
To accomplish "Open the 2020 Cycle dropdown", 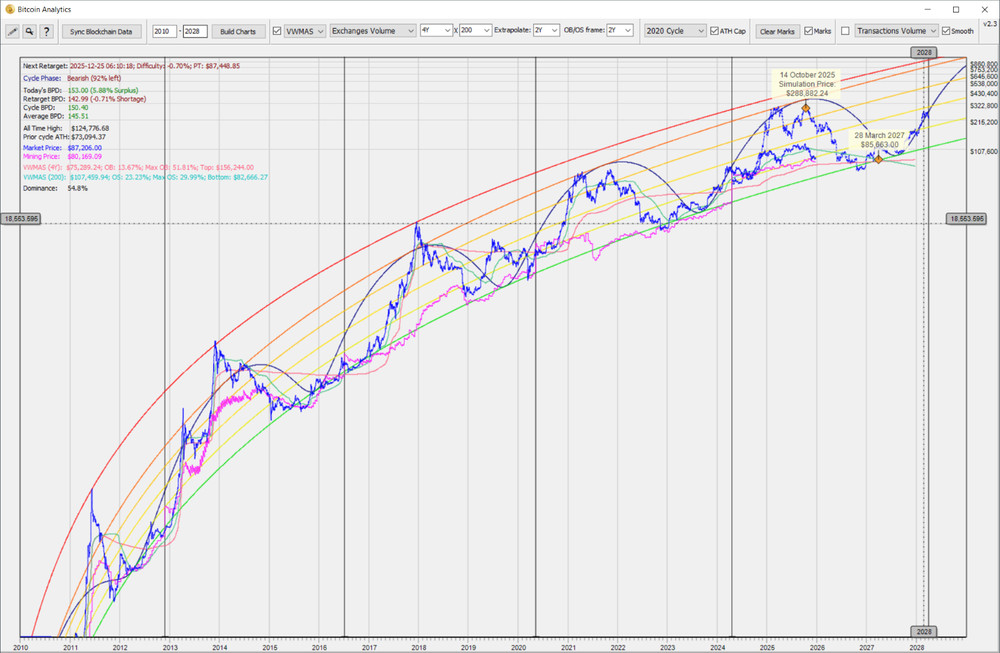I will (673, 31).
